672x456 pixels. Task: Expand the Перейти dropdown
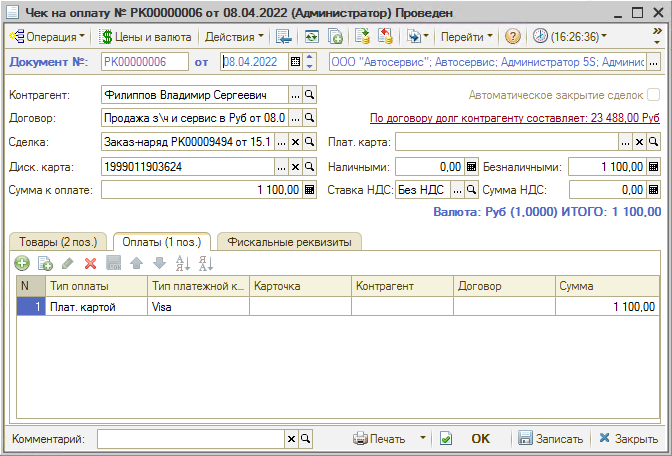(467, 36)
